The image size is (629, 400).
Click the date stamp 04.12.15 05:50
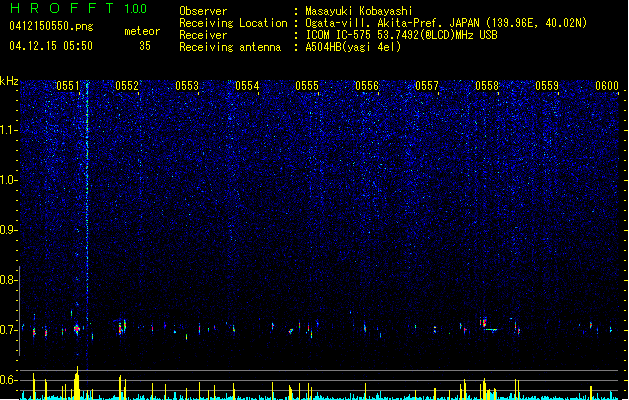pos(51,46)
